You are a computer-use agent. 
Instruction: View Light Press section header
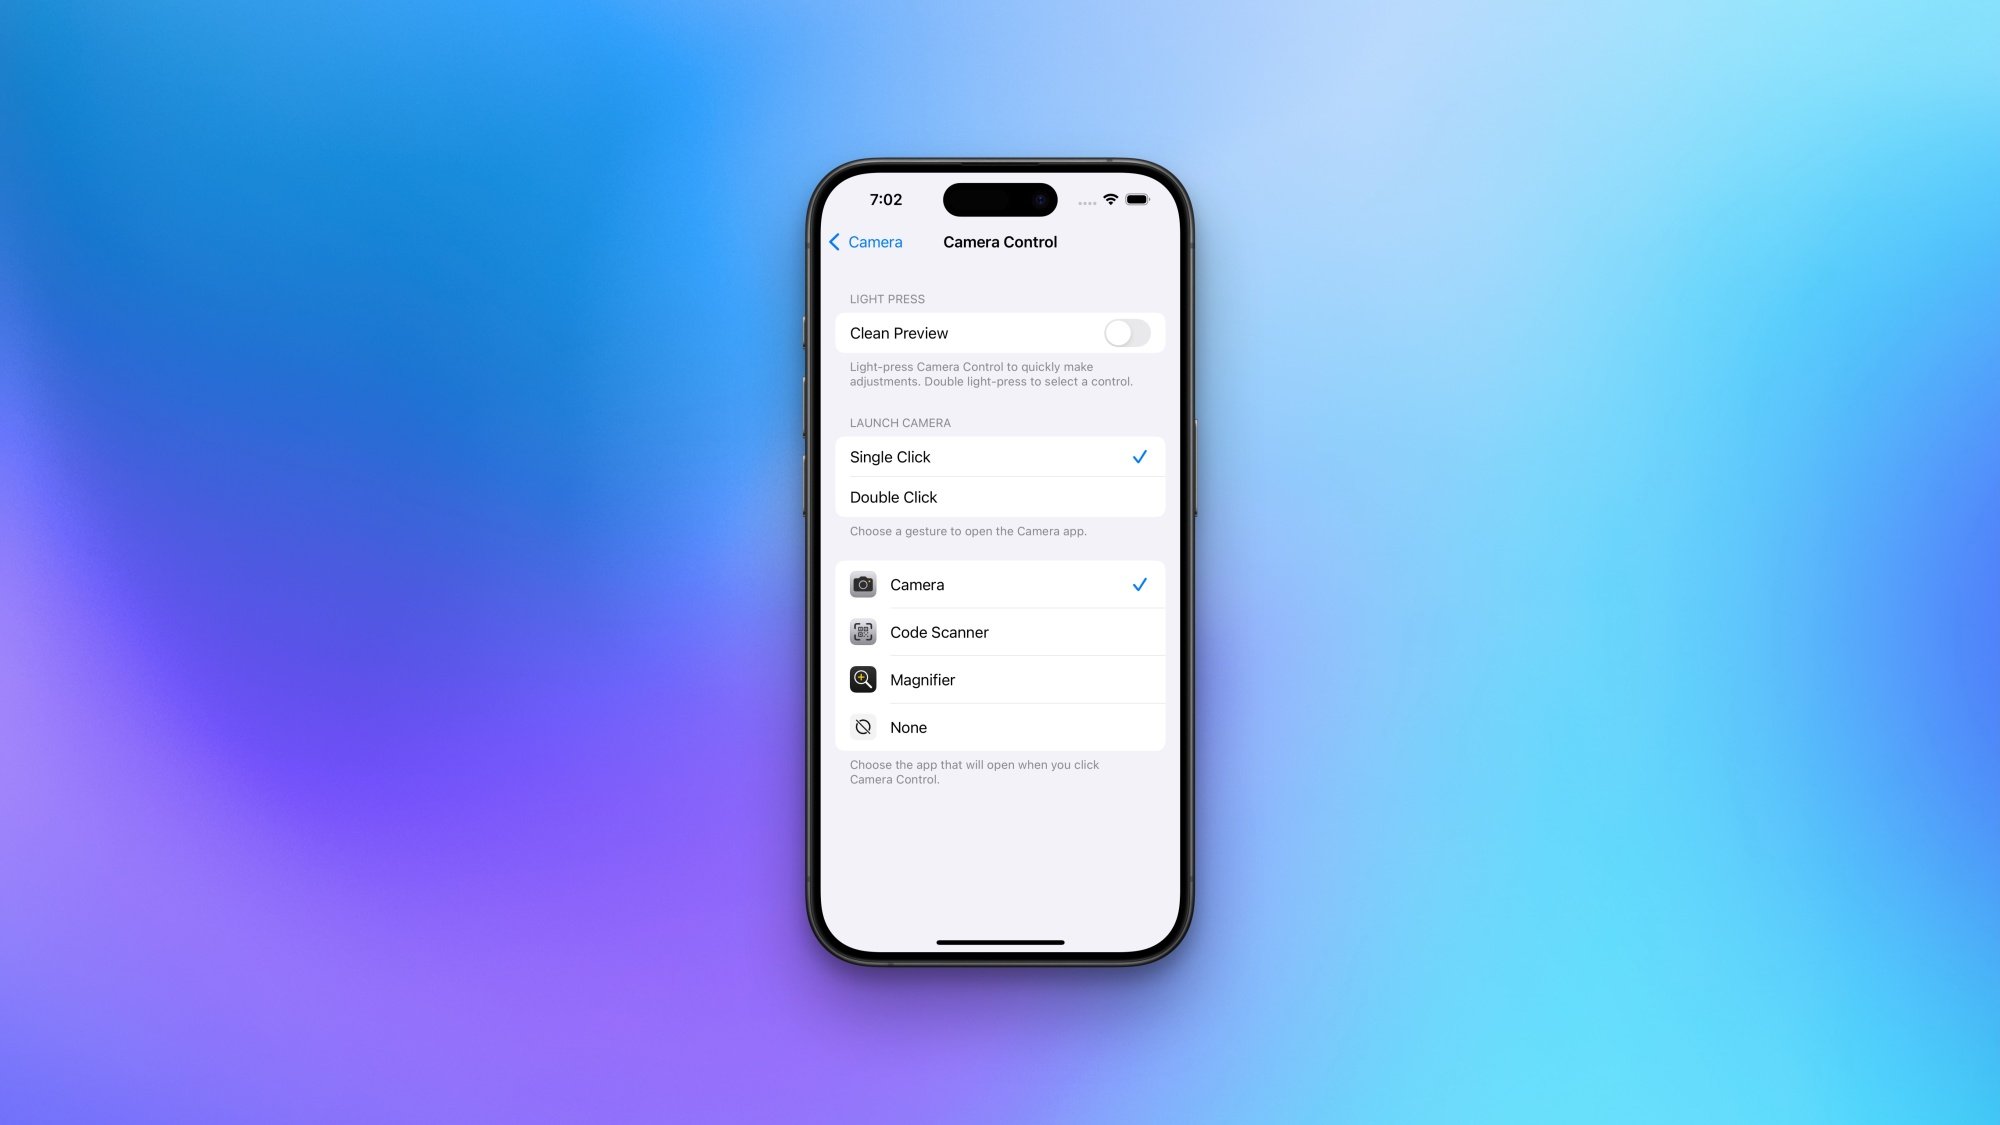(887, 299)
